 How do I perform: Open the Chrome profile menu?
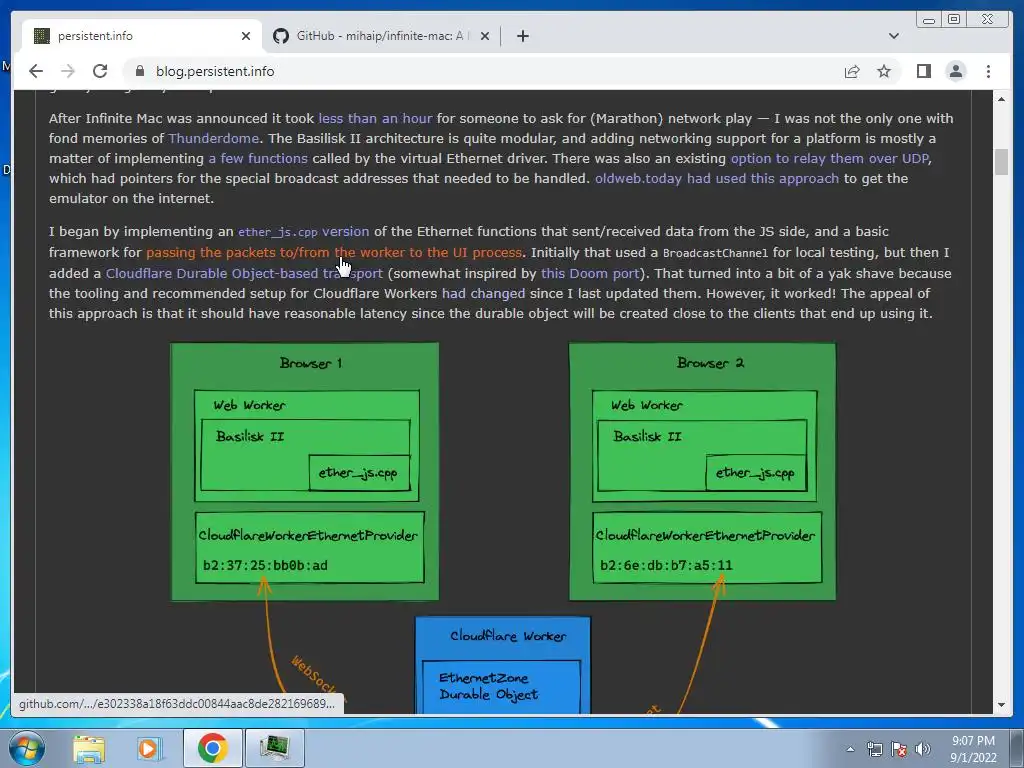tap(955, 71)
